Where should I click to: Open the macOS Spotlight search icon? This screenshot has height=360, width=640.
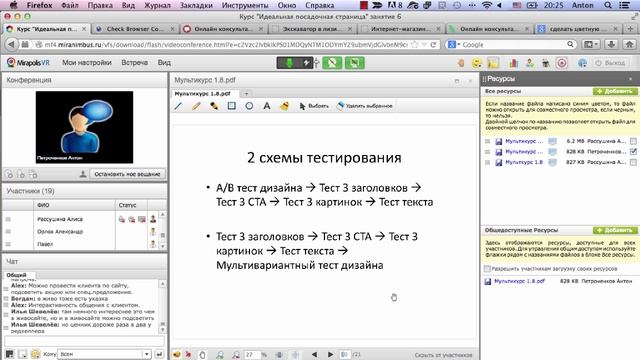click(608, 5)
